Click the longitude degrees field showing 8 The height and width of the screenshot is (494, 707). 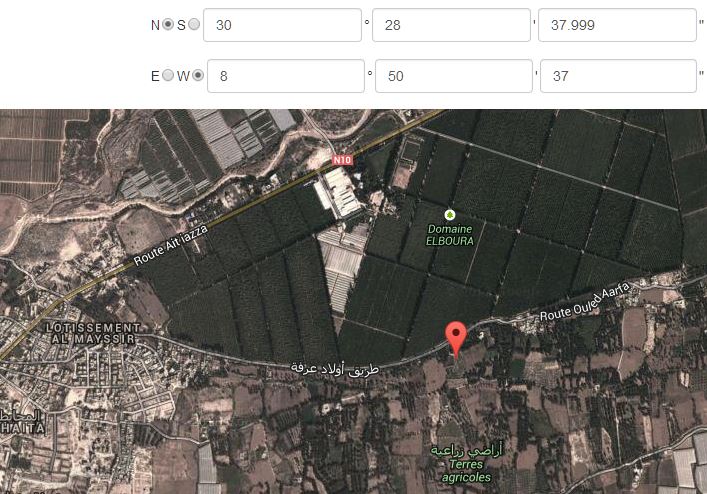[x=285, y=75]
